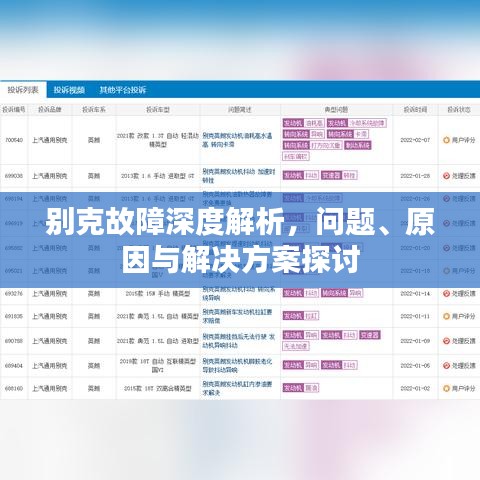This screenshot has width=480, height=480.
Task: Select 英朗 series cell in 2022-01-11 row
Action: point(94,316)
